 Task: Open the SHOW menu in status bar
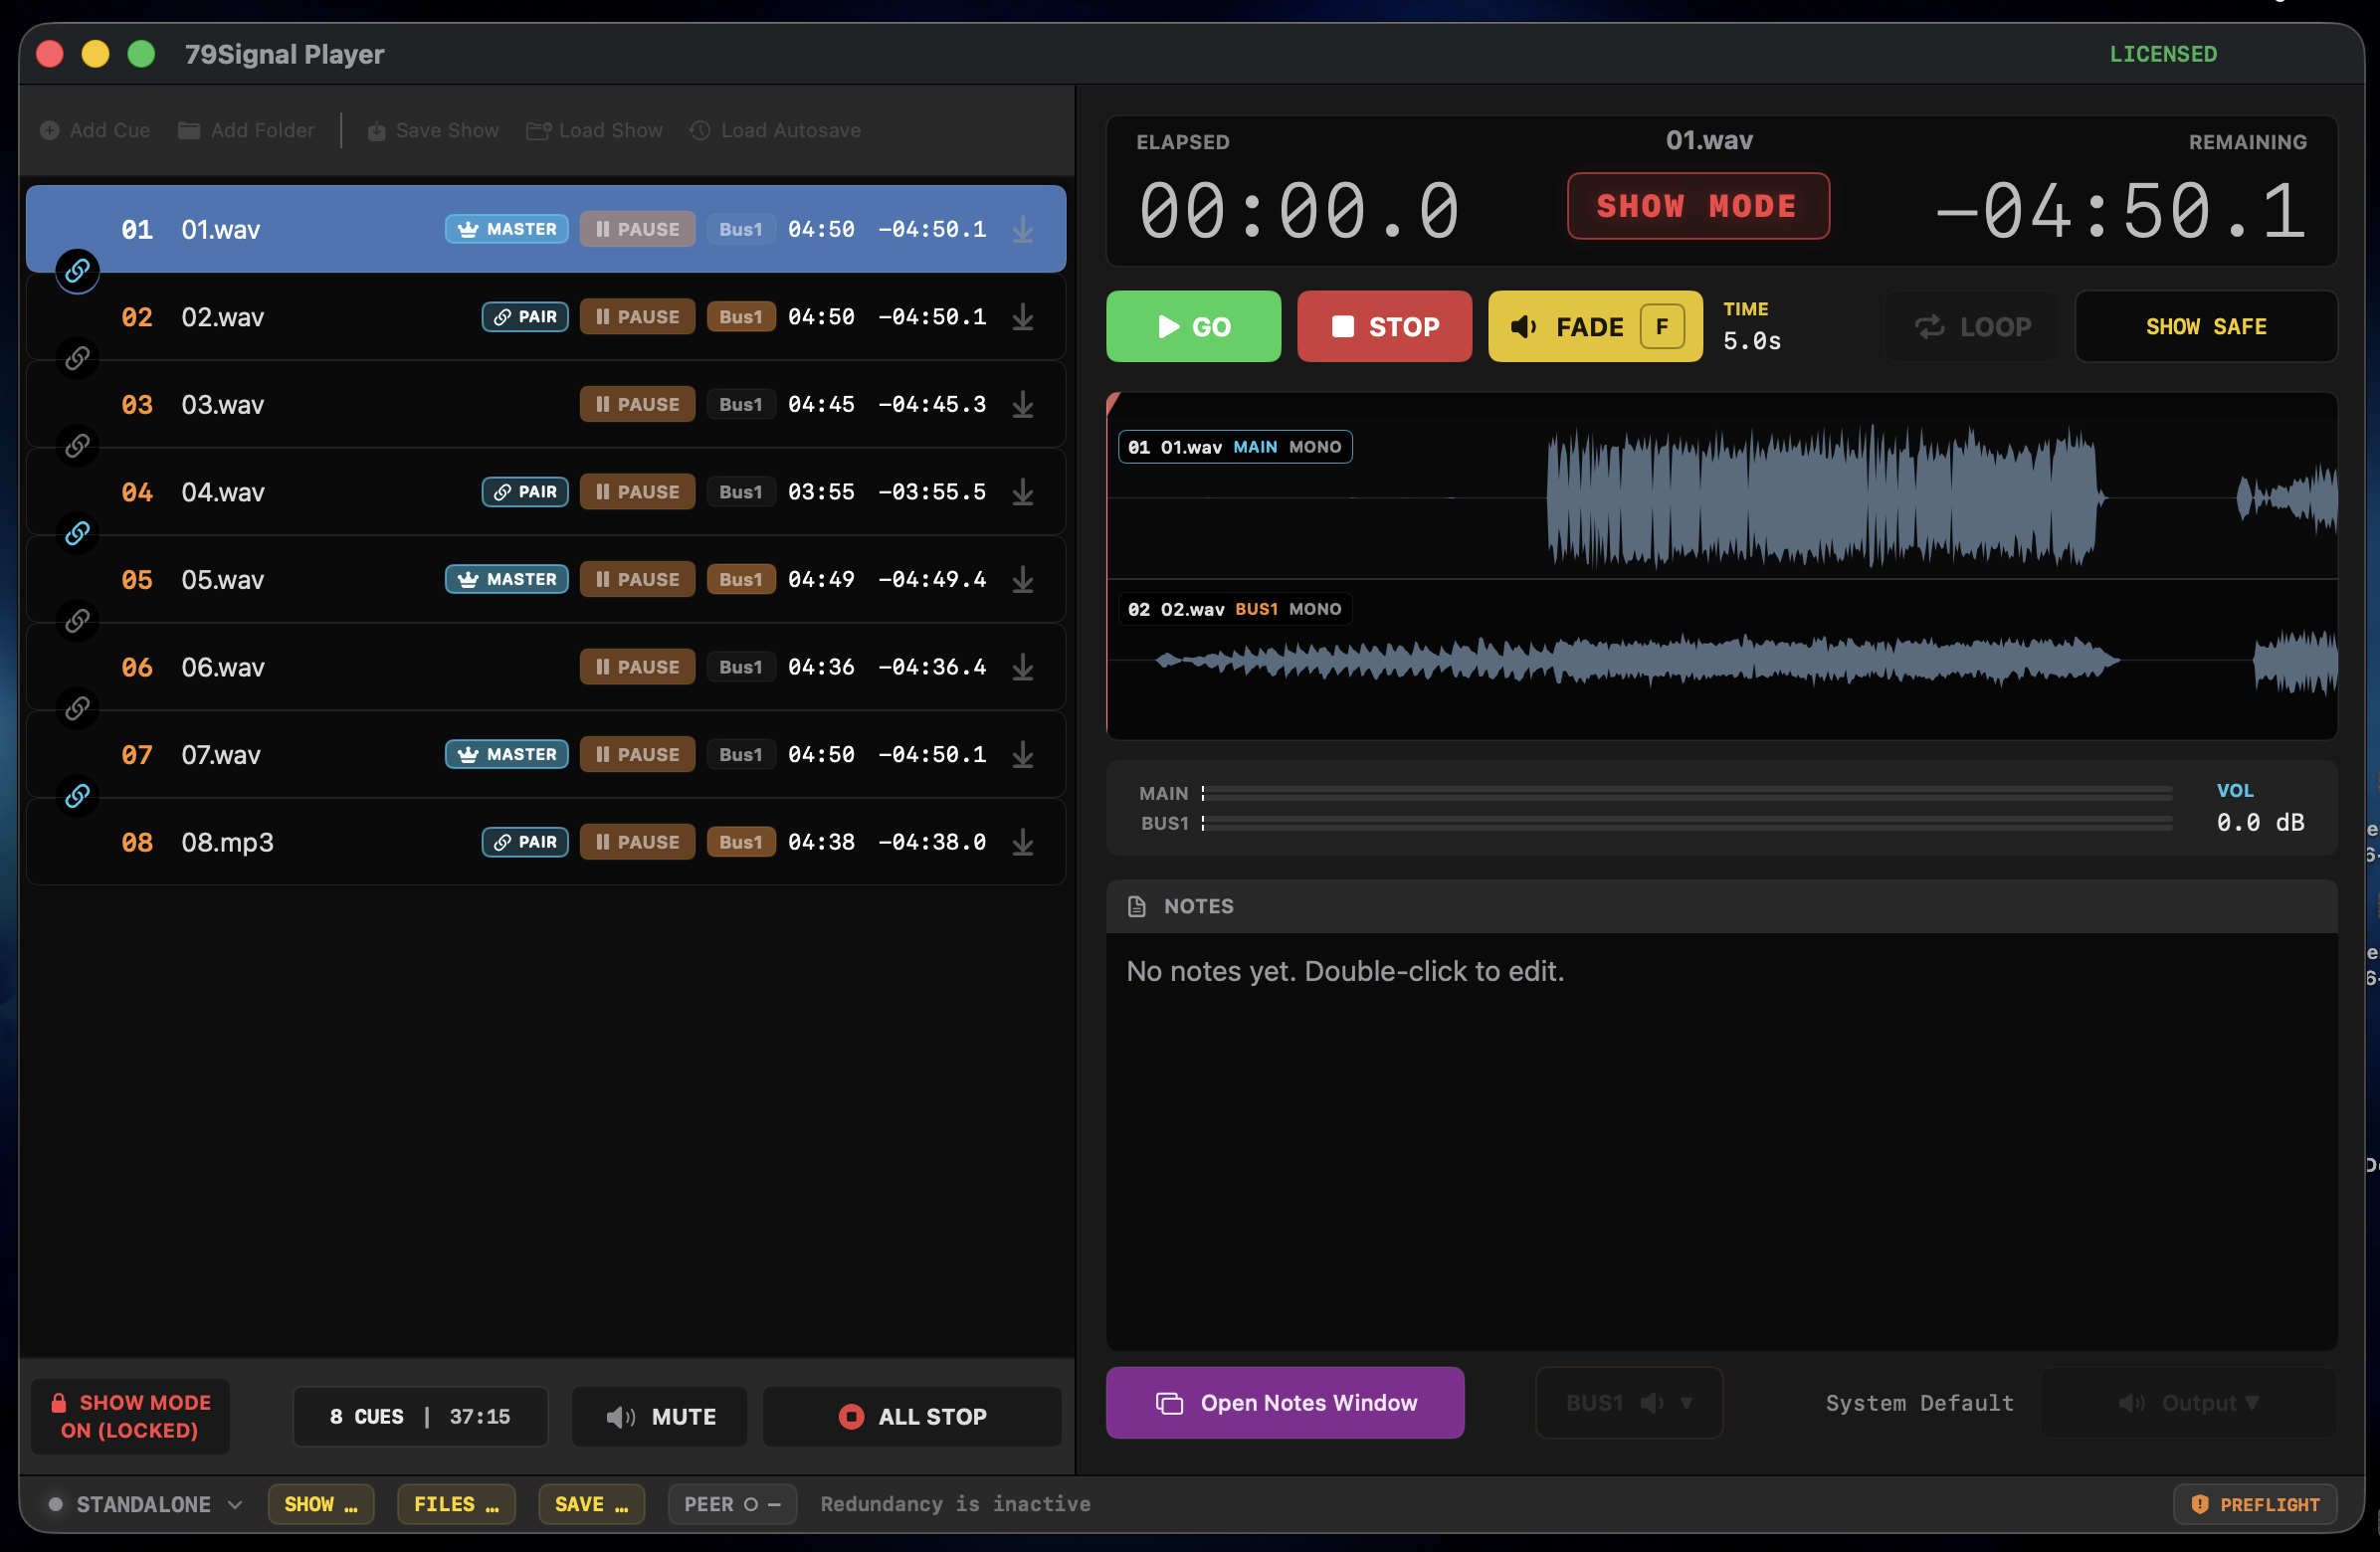(320, 1504)
